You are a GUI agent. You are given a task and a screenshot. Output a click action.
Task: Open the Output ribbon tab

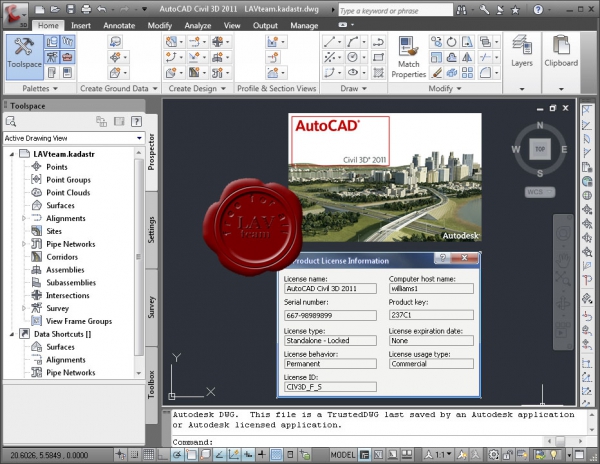265,26
